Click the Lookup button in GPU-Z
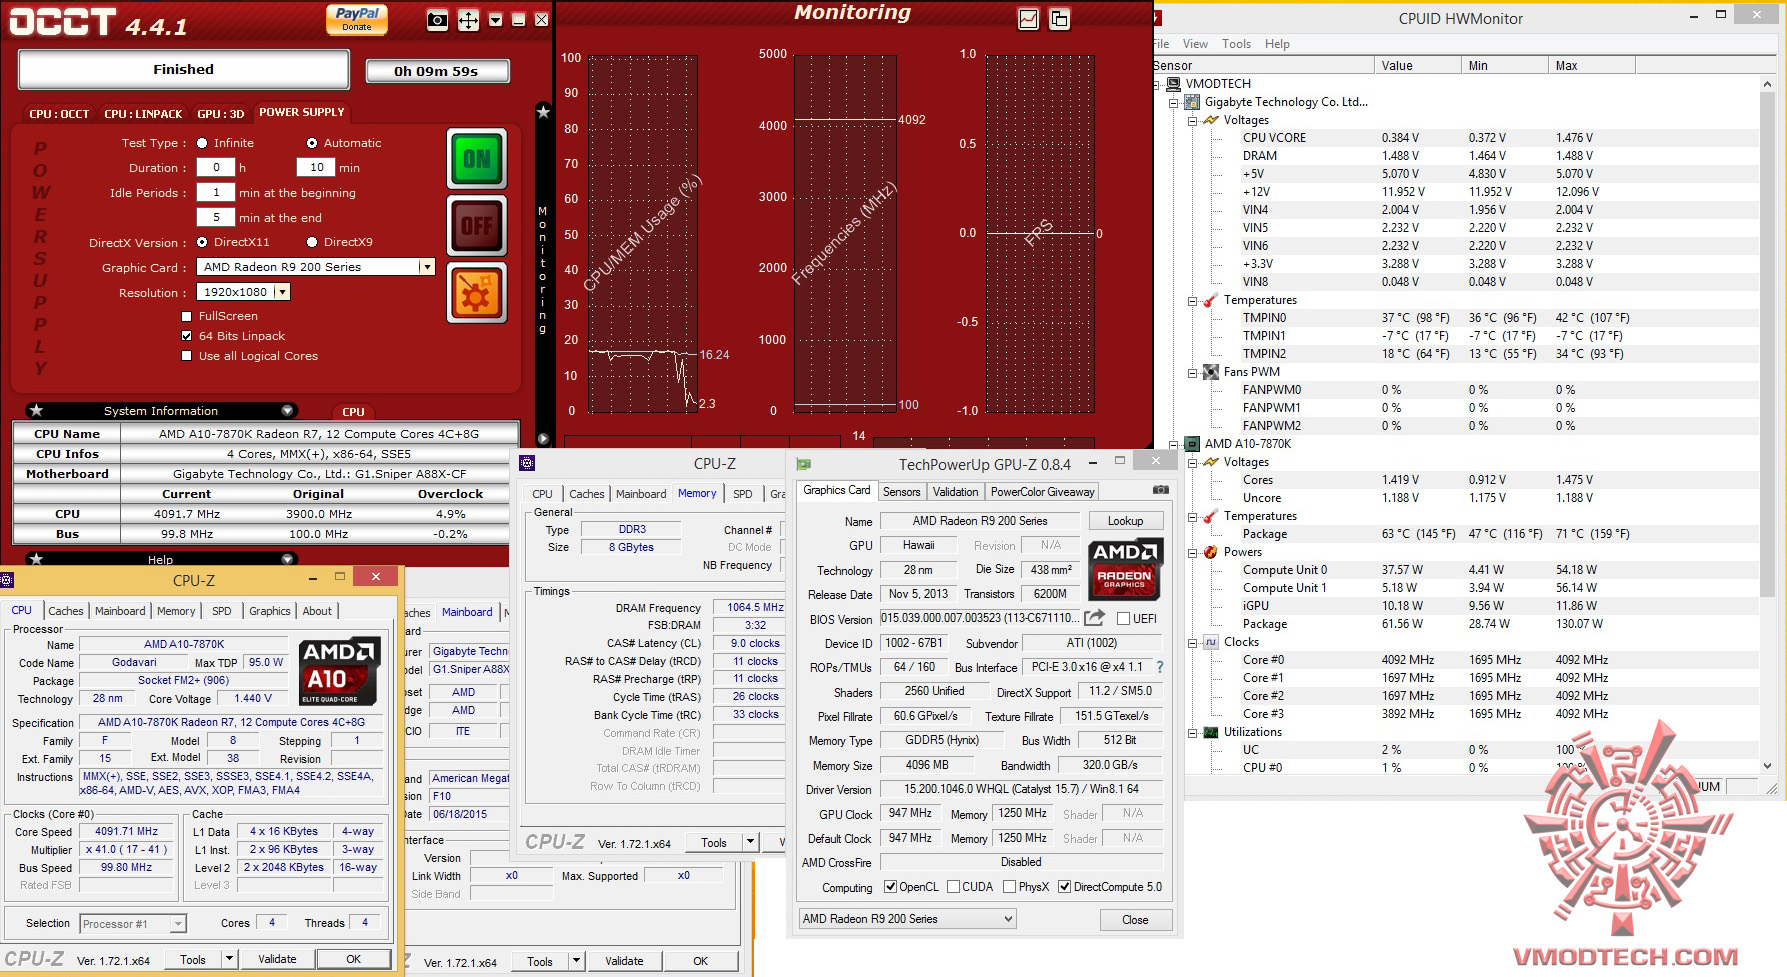 tap(1125, 521)
